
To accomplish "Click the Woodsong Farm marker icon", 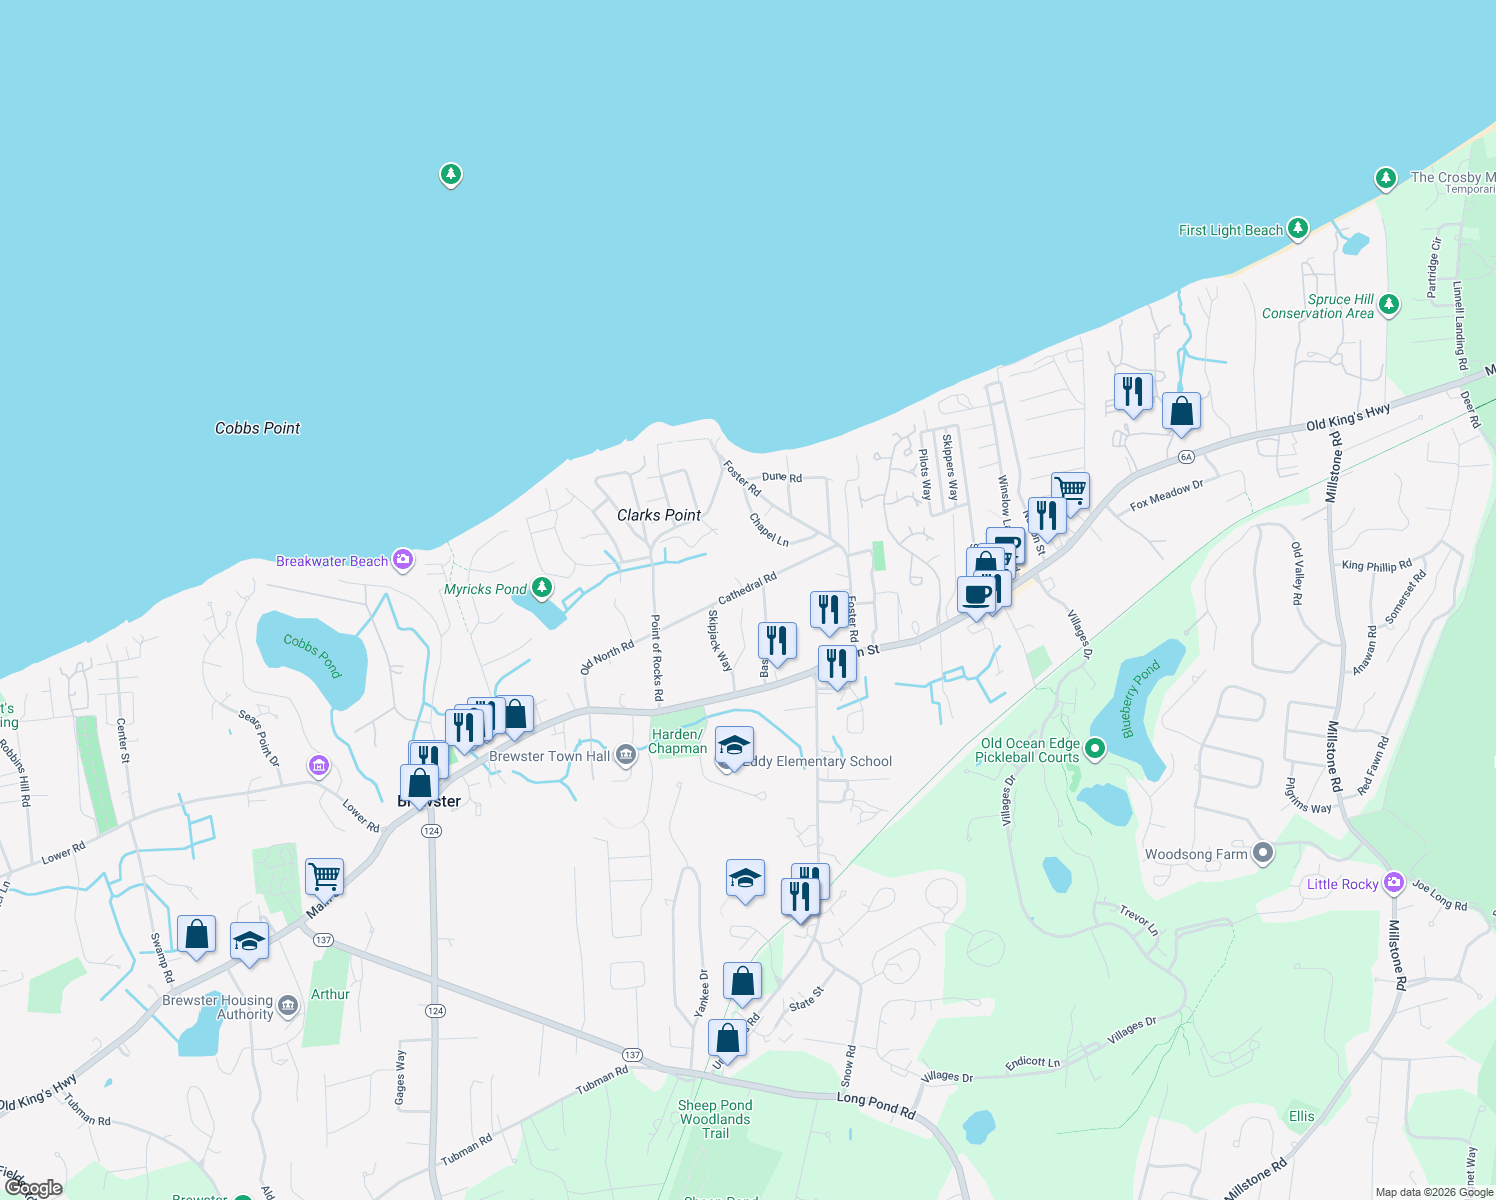I will pos(1262,852).
